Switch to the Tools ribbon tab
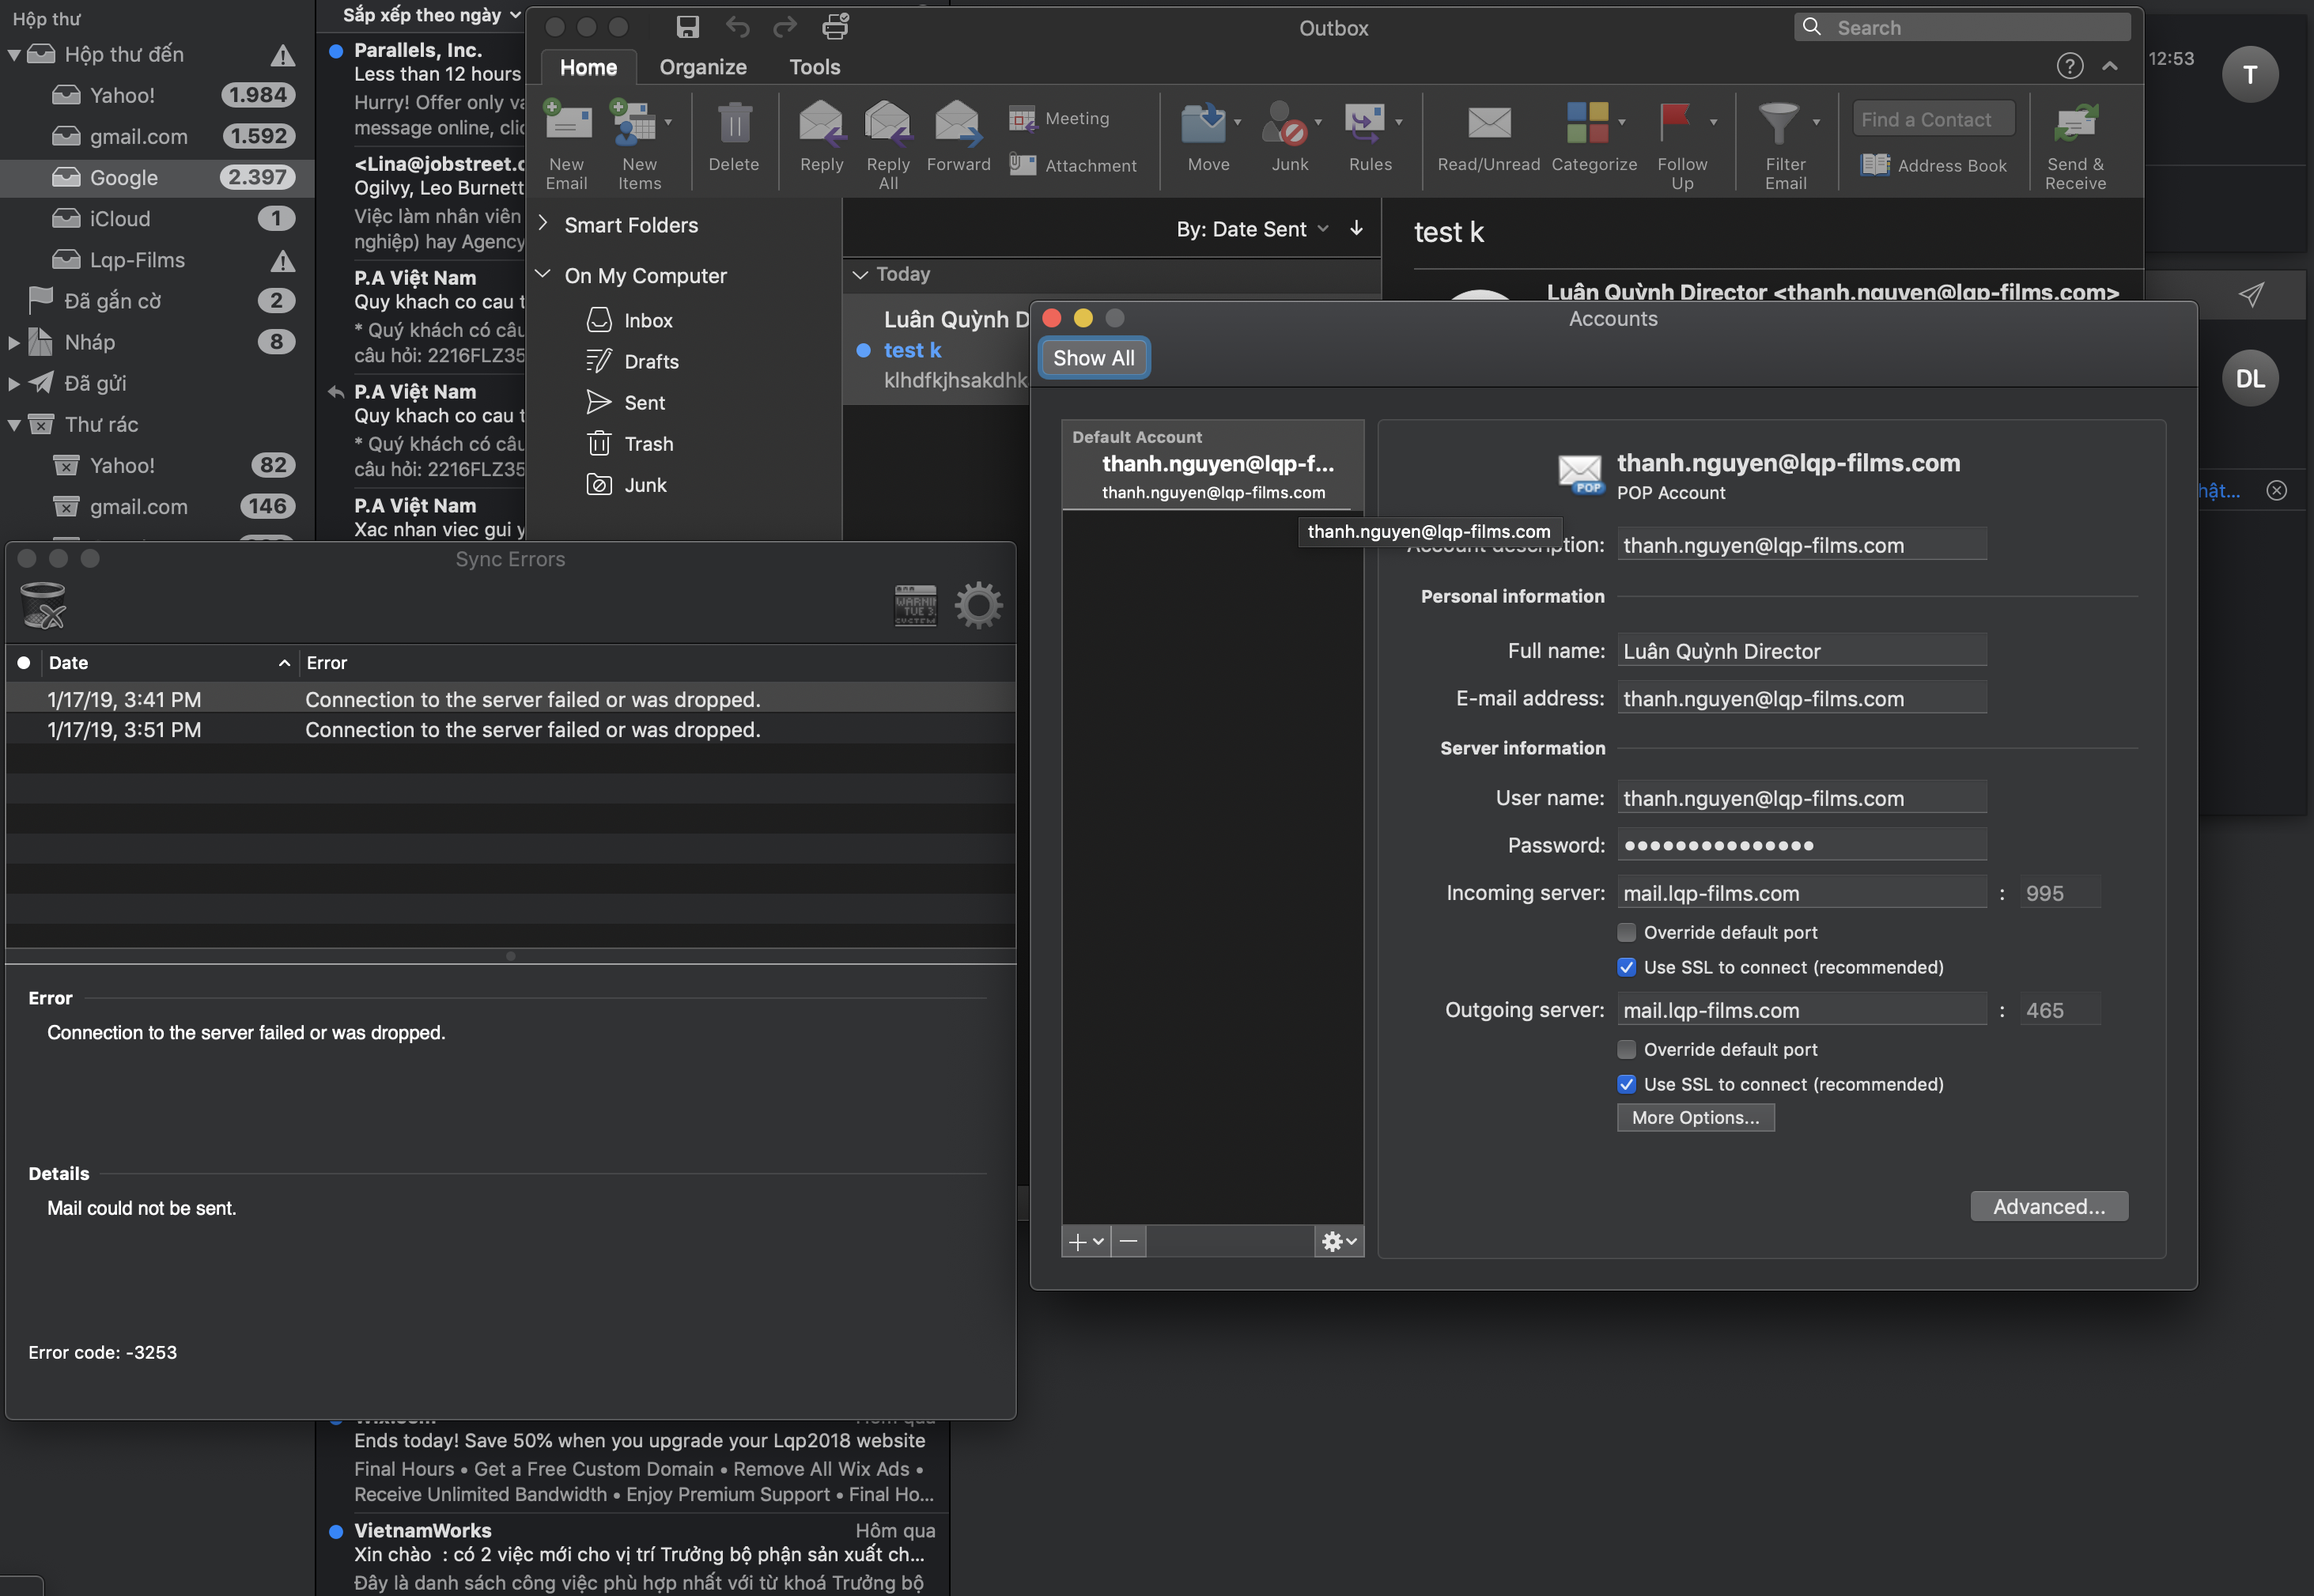This screenshot has height=1596, width=2314. pyautogui.click(x=814, y=67)
